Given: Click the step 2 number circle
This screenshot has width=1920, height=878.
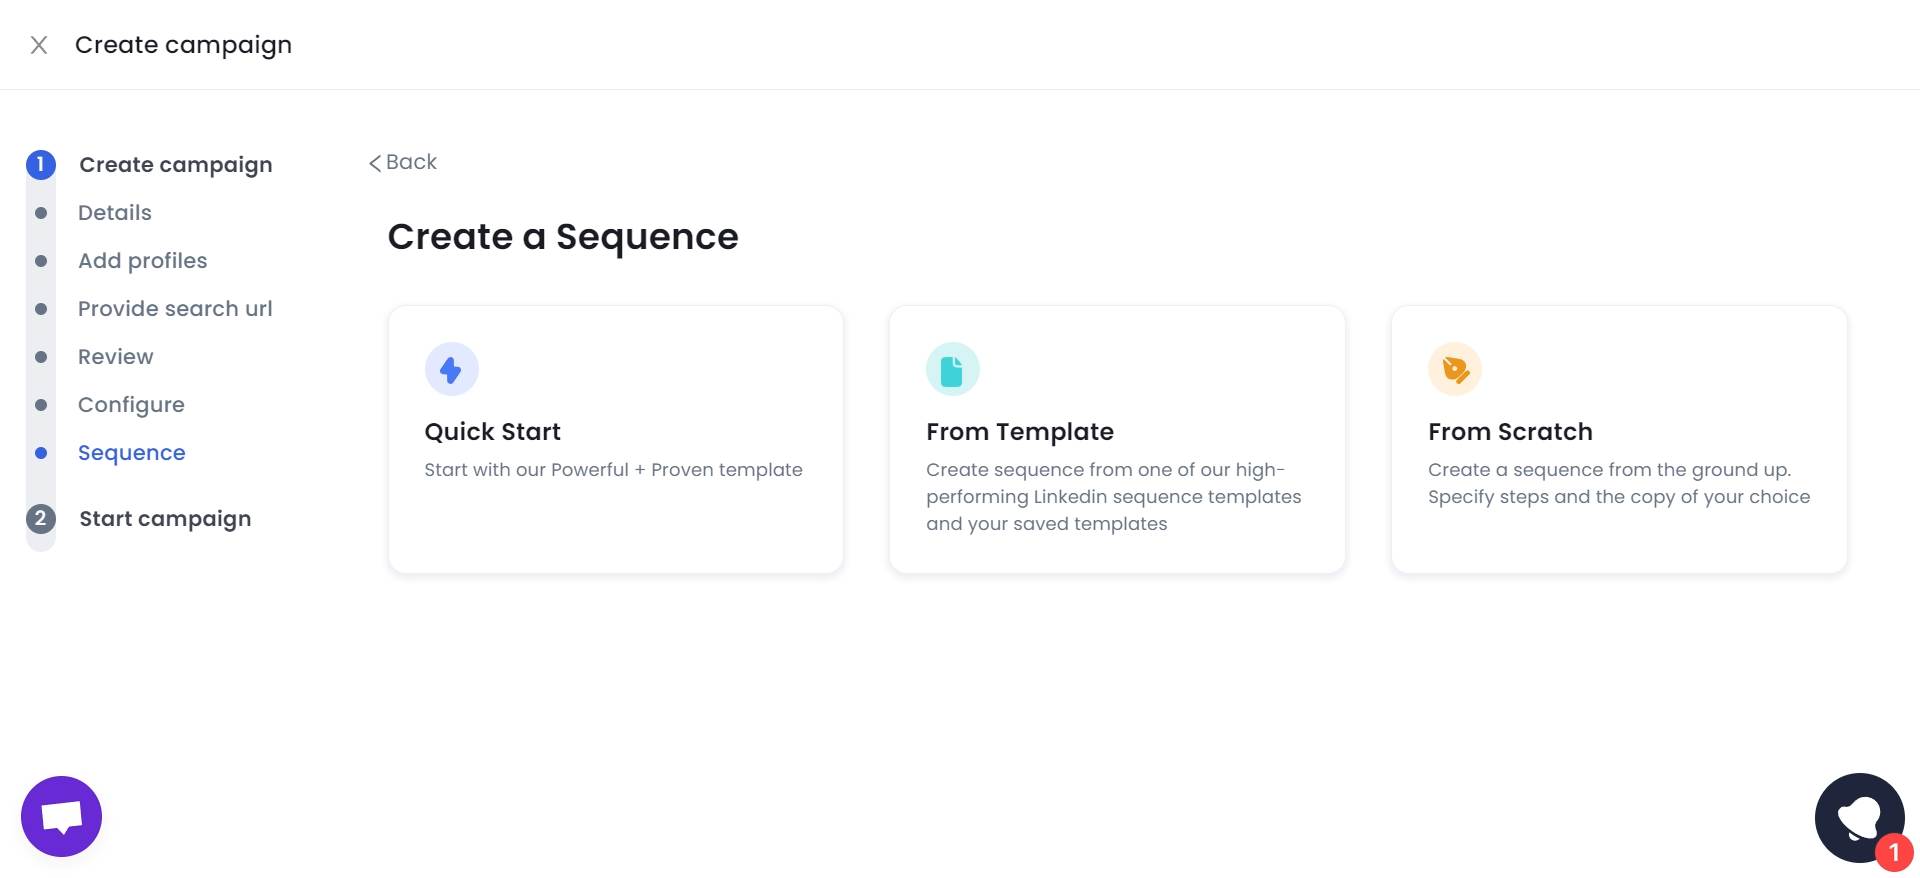Looking at the screenshot, I should (x=41, y=518).
